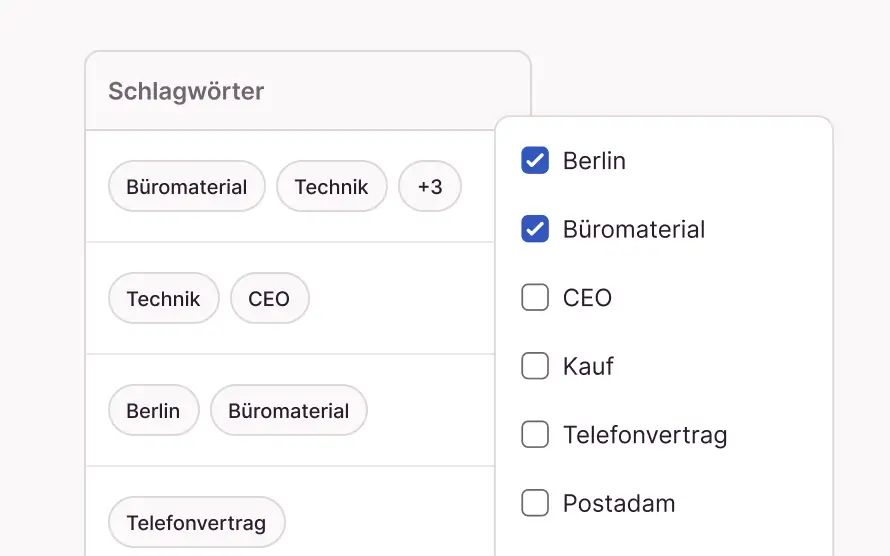Choose the CEO label in dropdown list
The height and width of the screenshot is (556, 890).
click(x=587, y=297)
